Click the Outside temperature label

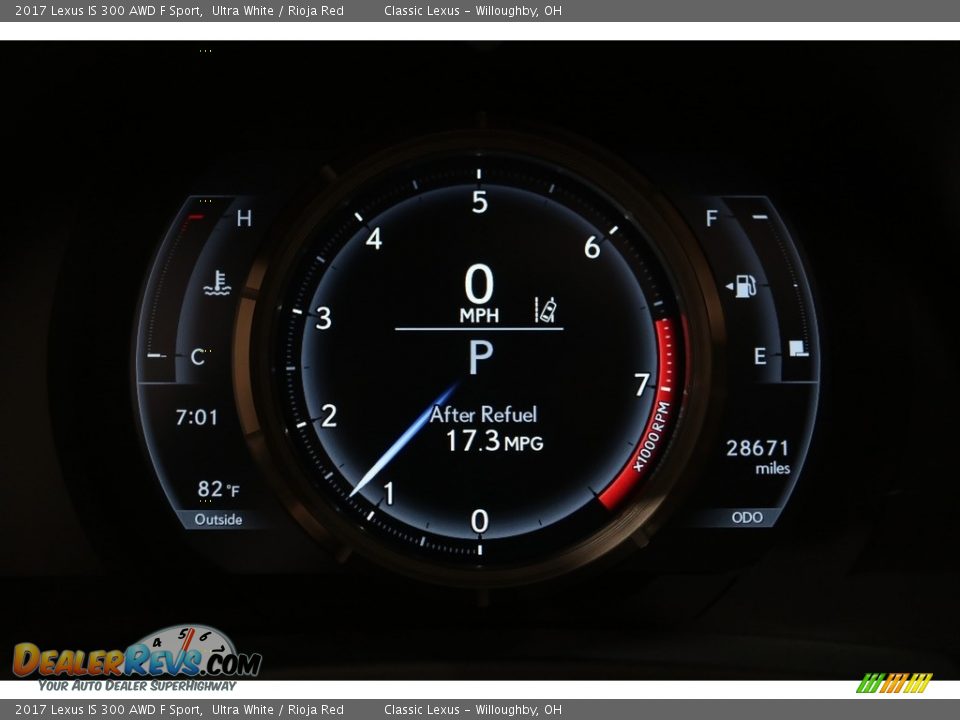tap(218, 519)
